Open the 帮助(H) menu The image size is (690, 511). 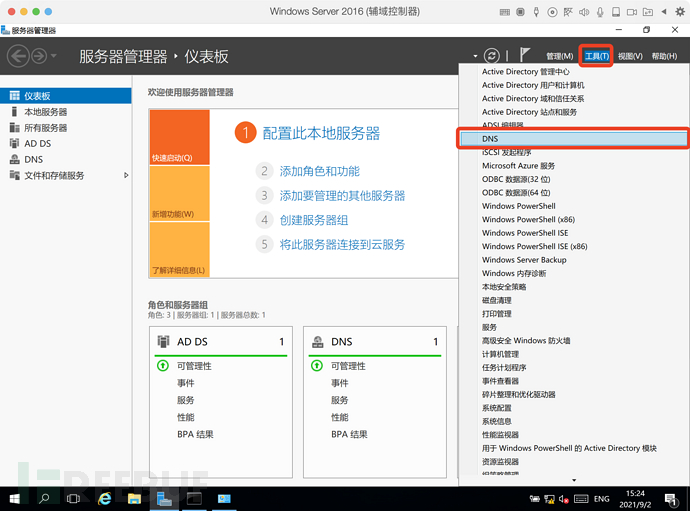(x=664, y=56)
